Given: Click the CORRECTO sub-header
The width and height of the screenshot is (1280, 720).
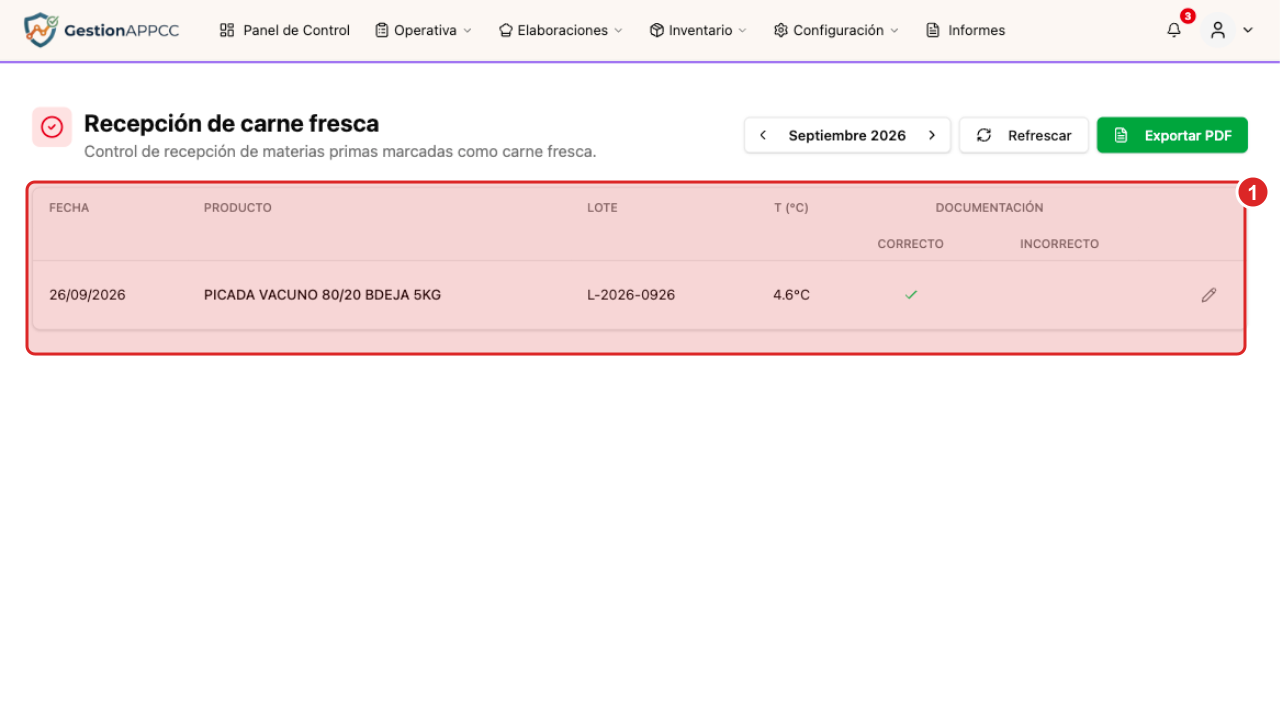Looking at the screenshot, I should pos(911,244).
